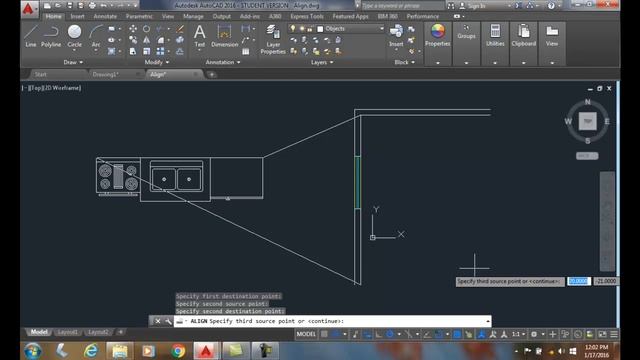The width and height of the screenshot is (640, 360).
Task: Open the WCS dropdown below ViewCube
Action: [x=587, y=156]
